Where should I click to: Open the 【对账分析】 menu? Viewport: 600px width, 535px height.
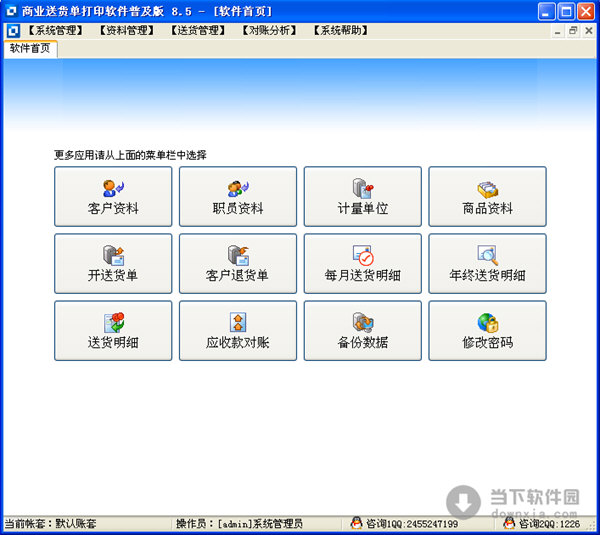(269, 31)
